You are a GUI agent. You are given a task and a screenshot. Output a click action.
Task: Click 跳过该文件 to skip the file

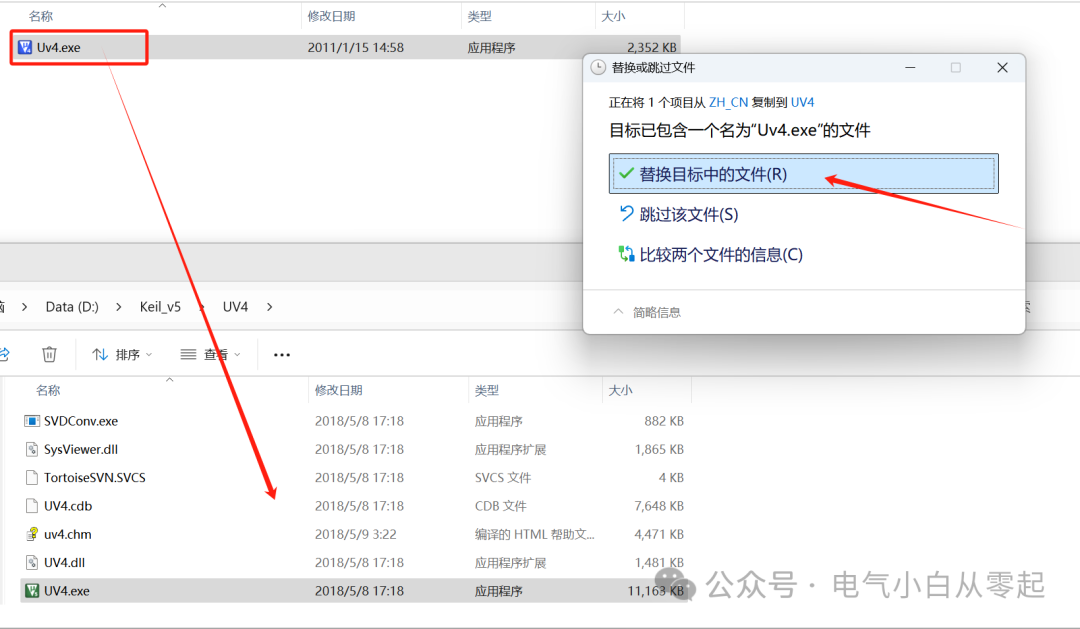tap(689, 213)
